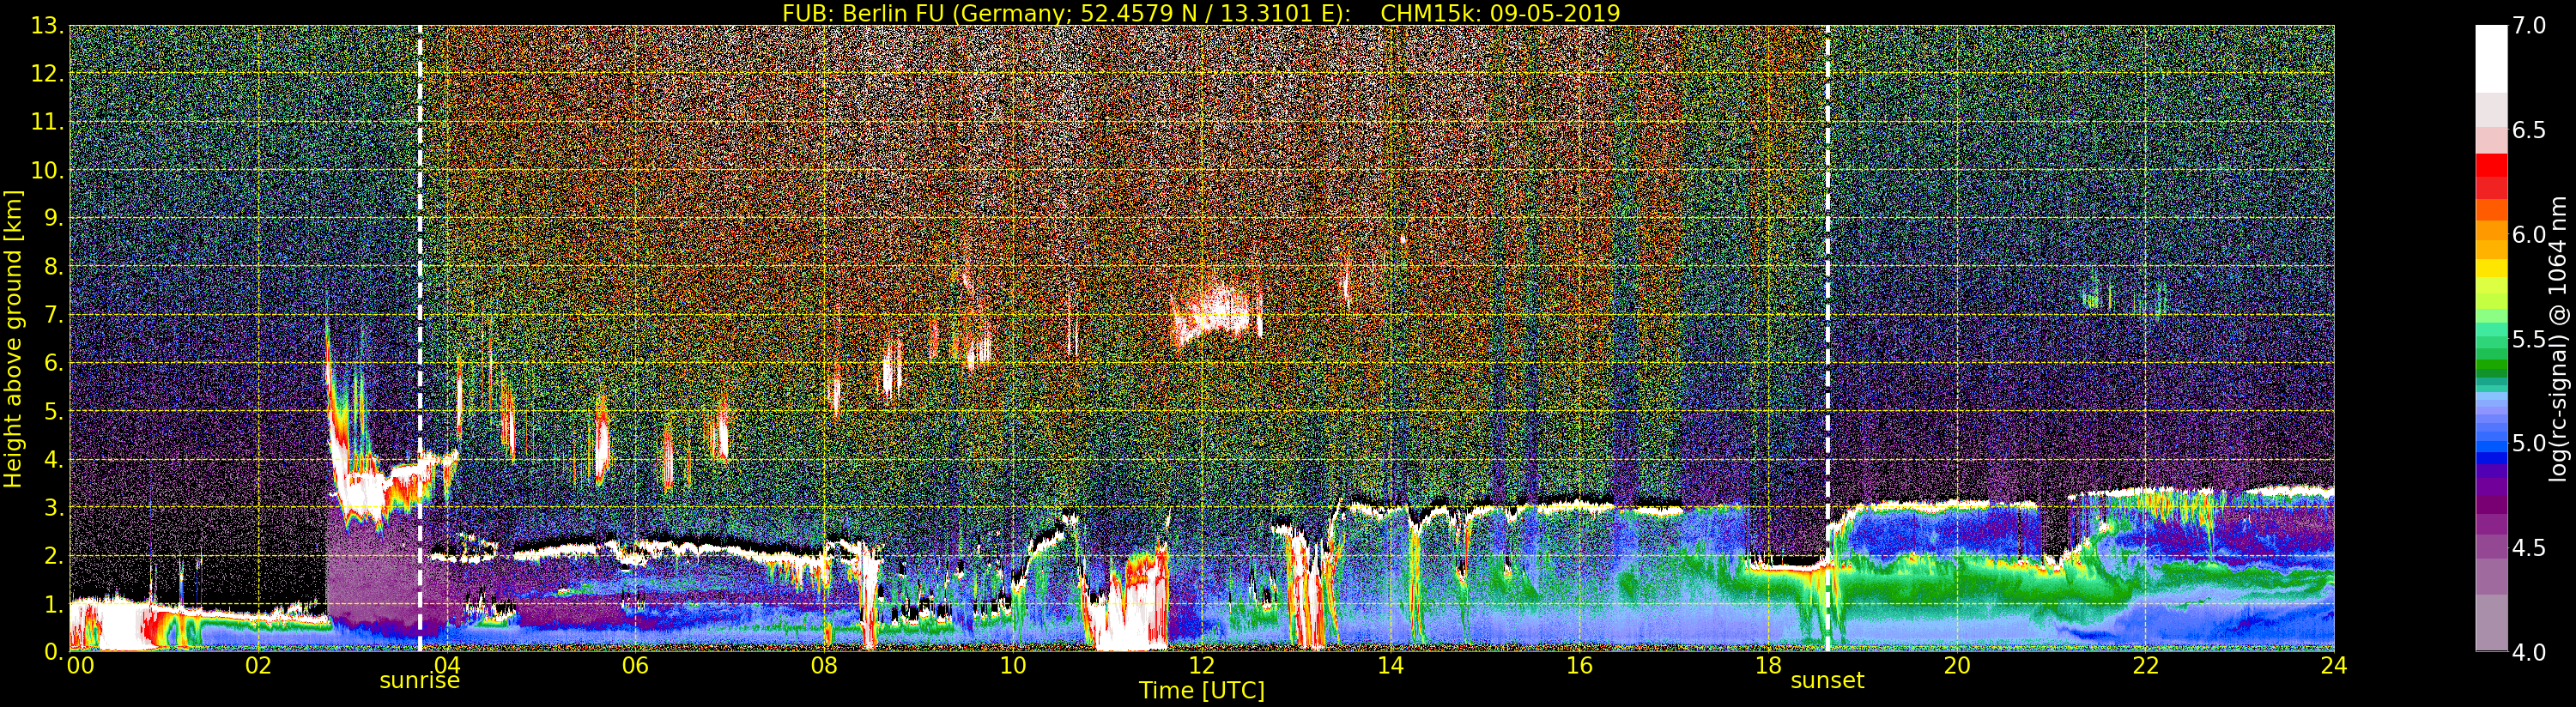2576x707 pixels.
Task: Click the '4.5' colorbar tick label
Action: coord(2529,547)
